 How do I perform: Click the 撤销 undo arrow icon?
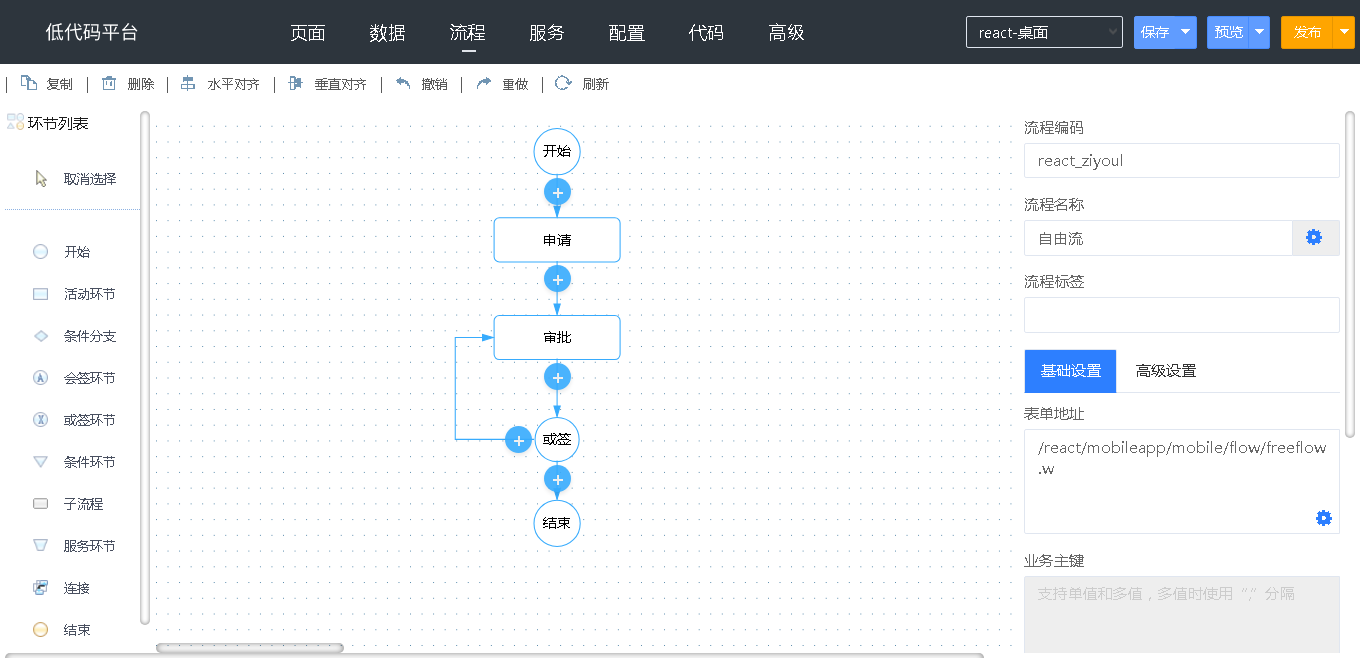point(403,83)
